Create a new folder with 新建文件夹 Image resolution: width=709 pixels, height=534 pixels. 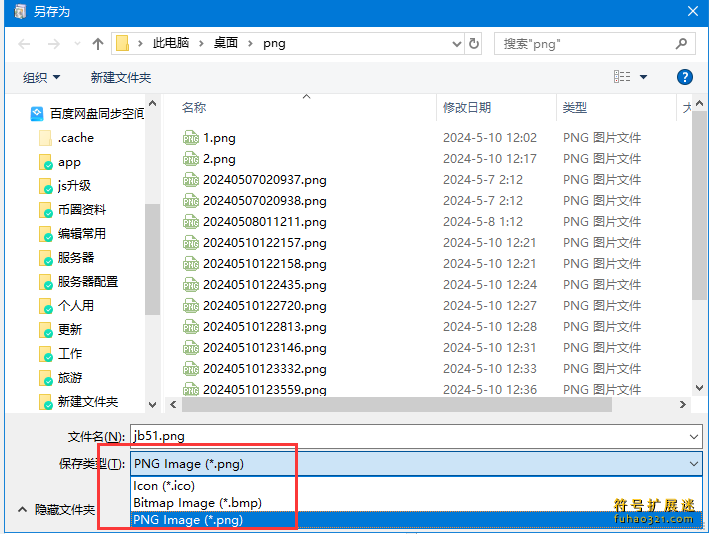[121, 77]
